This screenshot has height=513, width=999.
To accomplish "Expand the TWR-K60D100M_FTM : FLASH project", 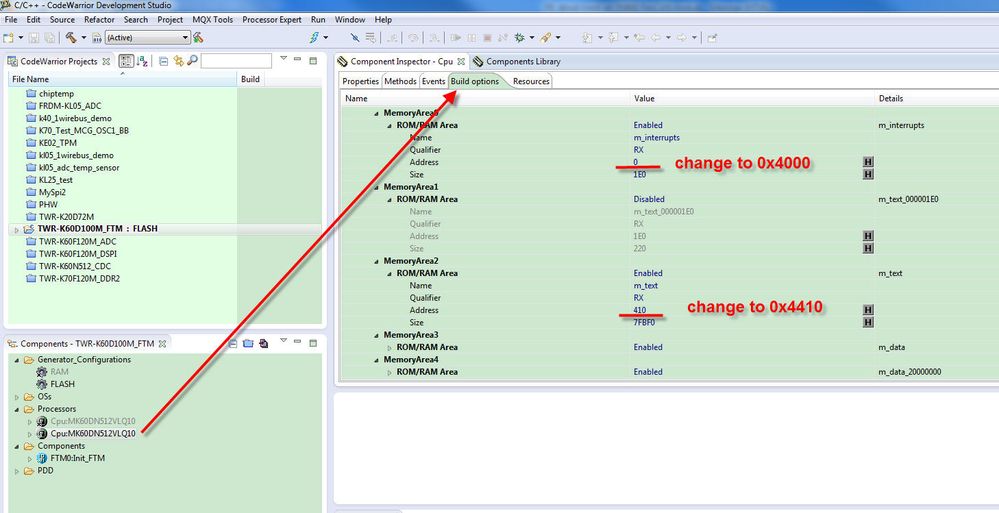I will pyautogui.click(x=17, y=229).
